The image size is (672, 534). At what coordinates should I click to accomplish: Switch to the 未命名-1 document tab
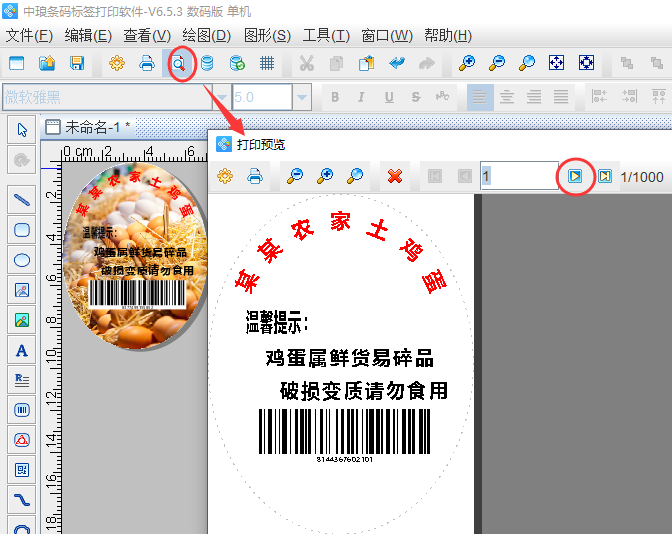(88, 127)
